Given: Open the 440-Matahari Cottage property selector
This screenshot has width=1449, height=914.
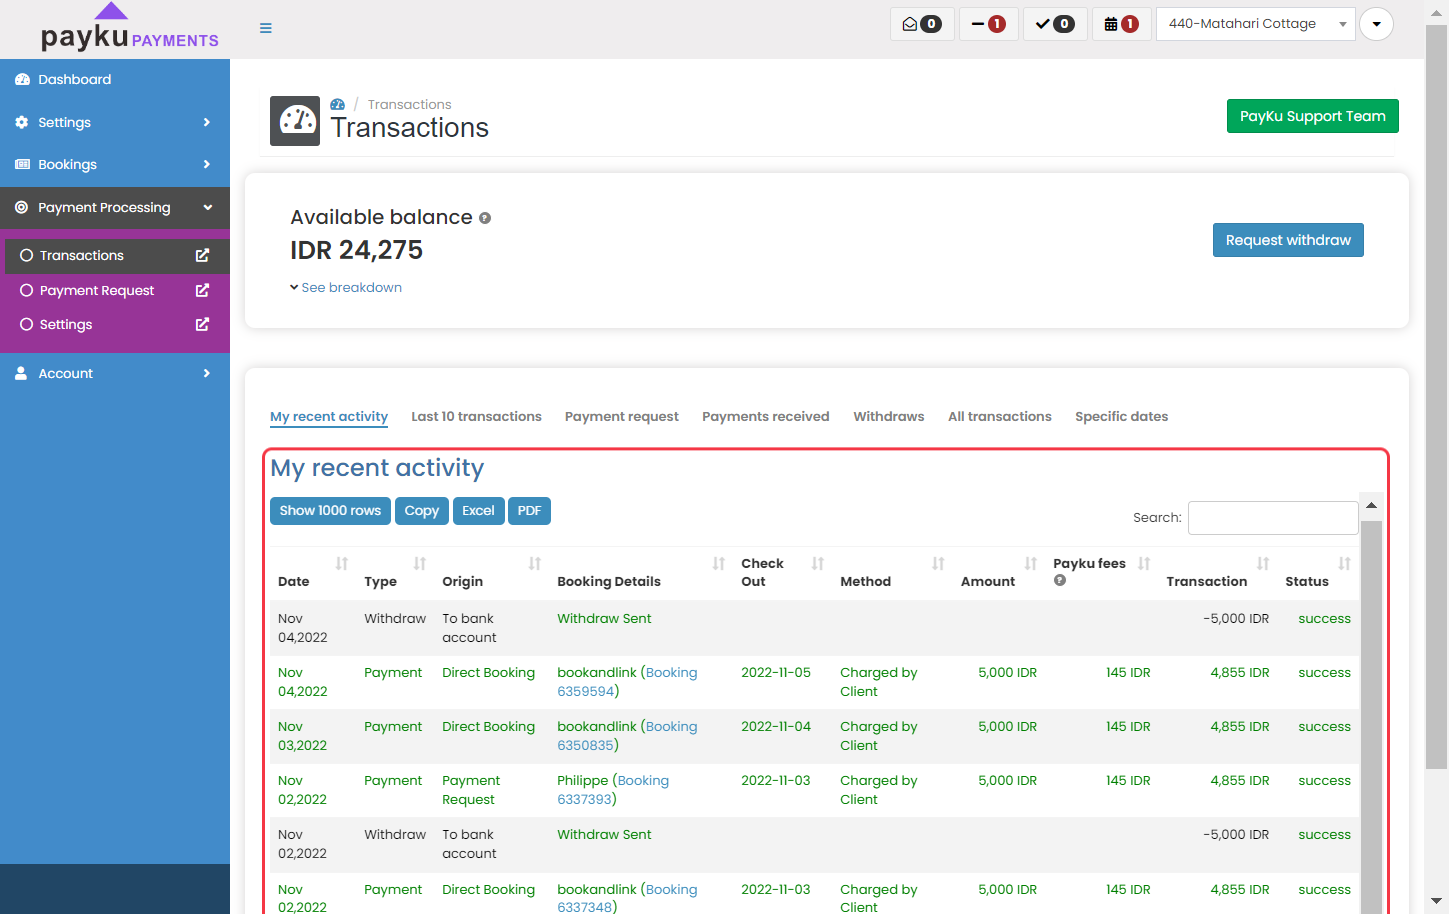Looking at the screenshot, I should click(1255, 24).
